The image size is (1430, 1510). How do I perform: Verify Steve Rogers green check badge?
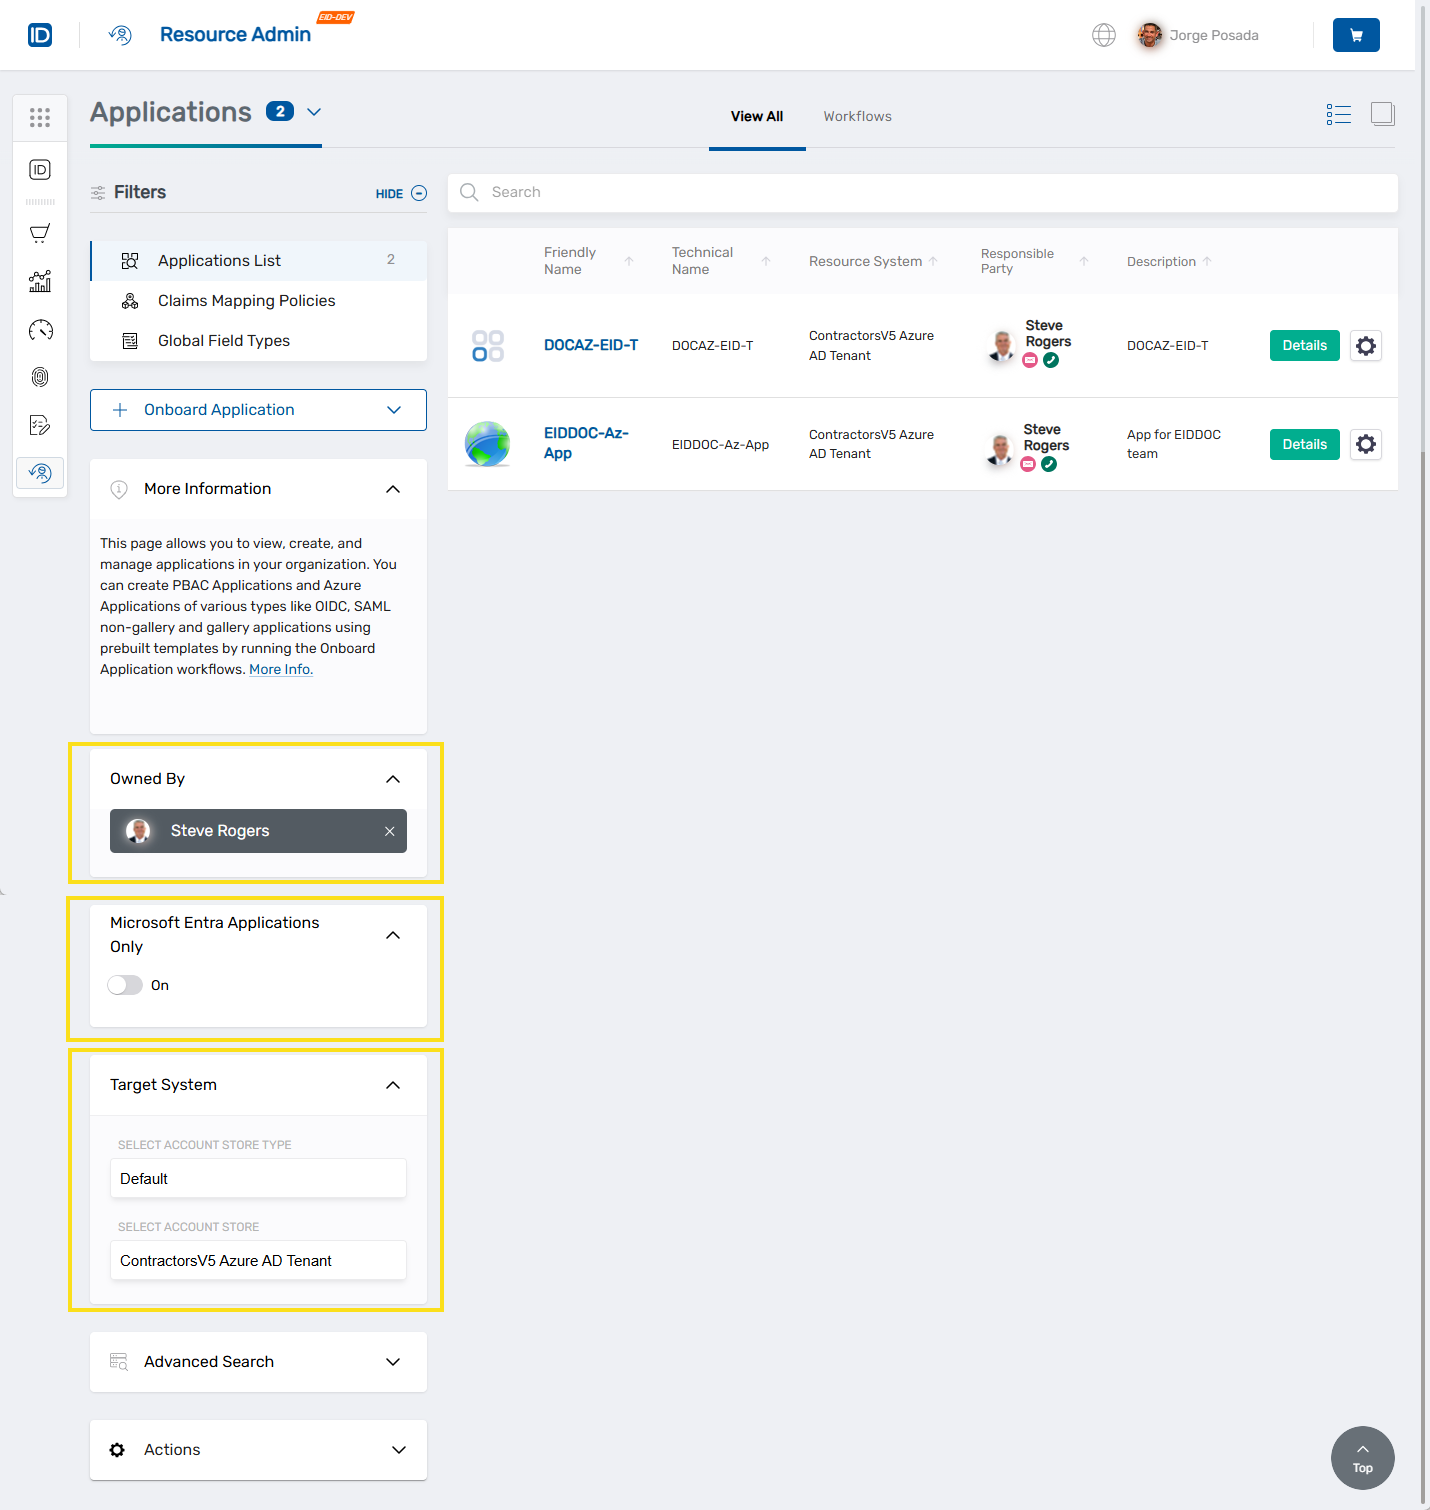tap(1051, 360)
